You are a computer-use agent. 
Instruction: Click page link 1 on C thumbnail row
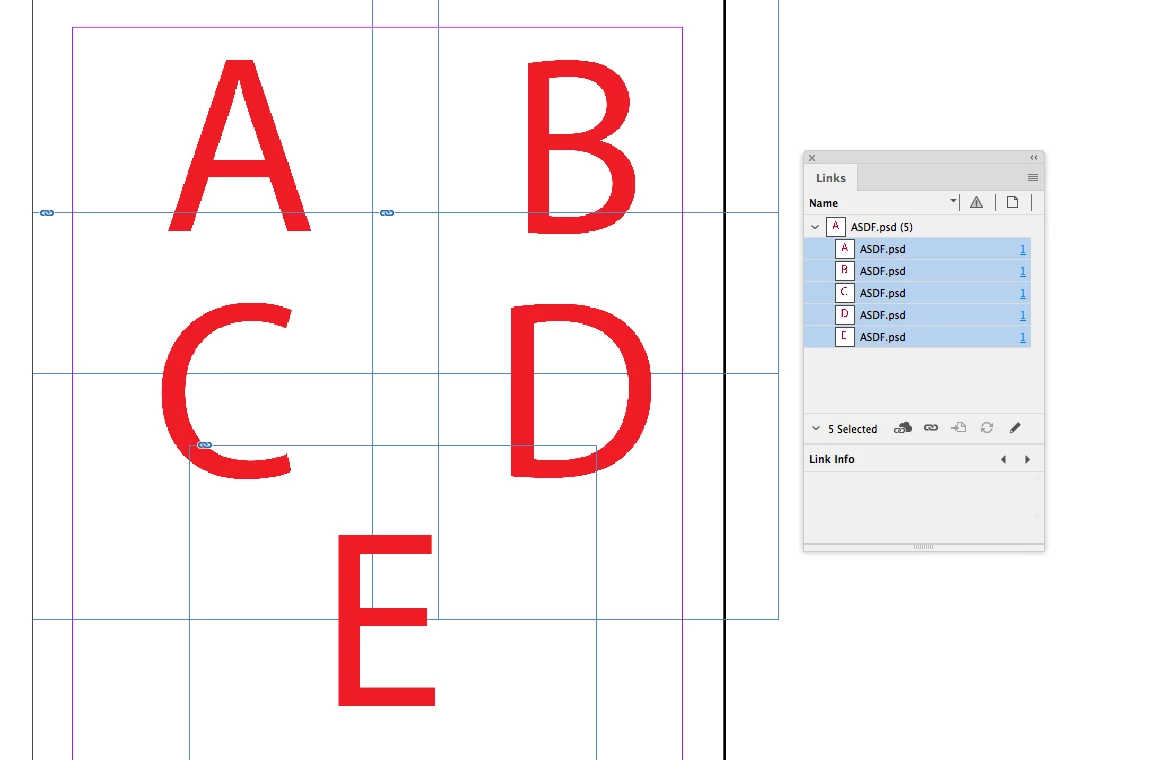tap(1022, 294)
